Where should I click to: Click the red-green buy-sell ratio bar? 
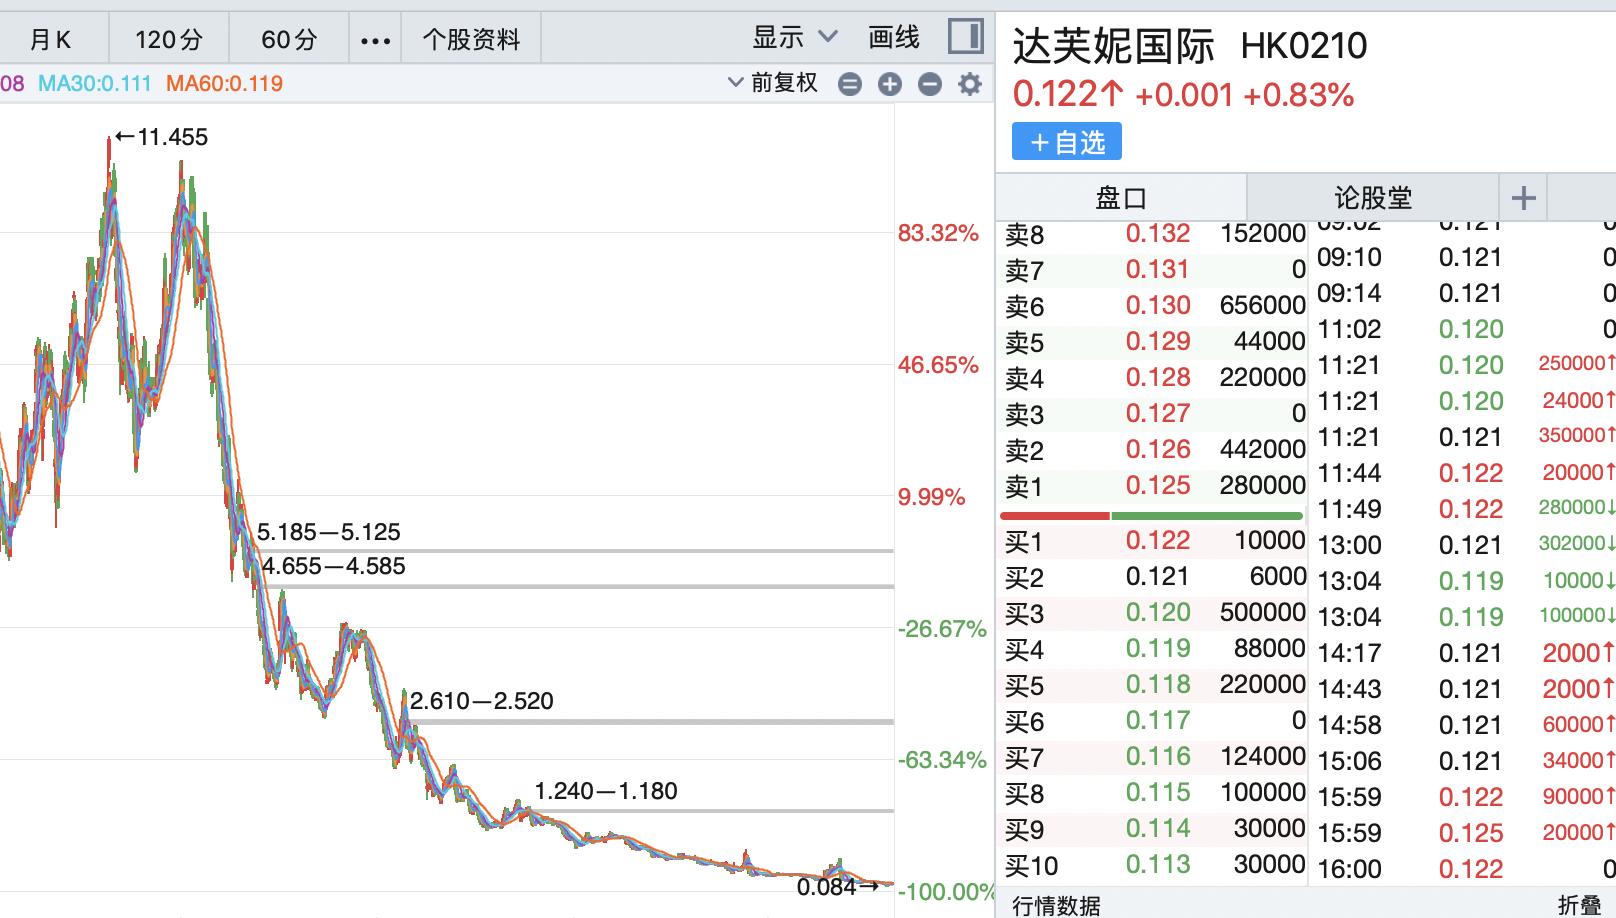click(1154, 514)
